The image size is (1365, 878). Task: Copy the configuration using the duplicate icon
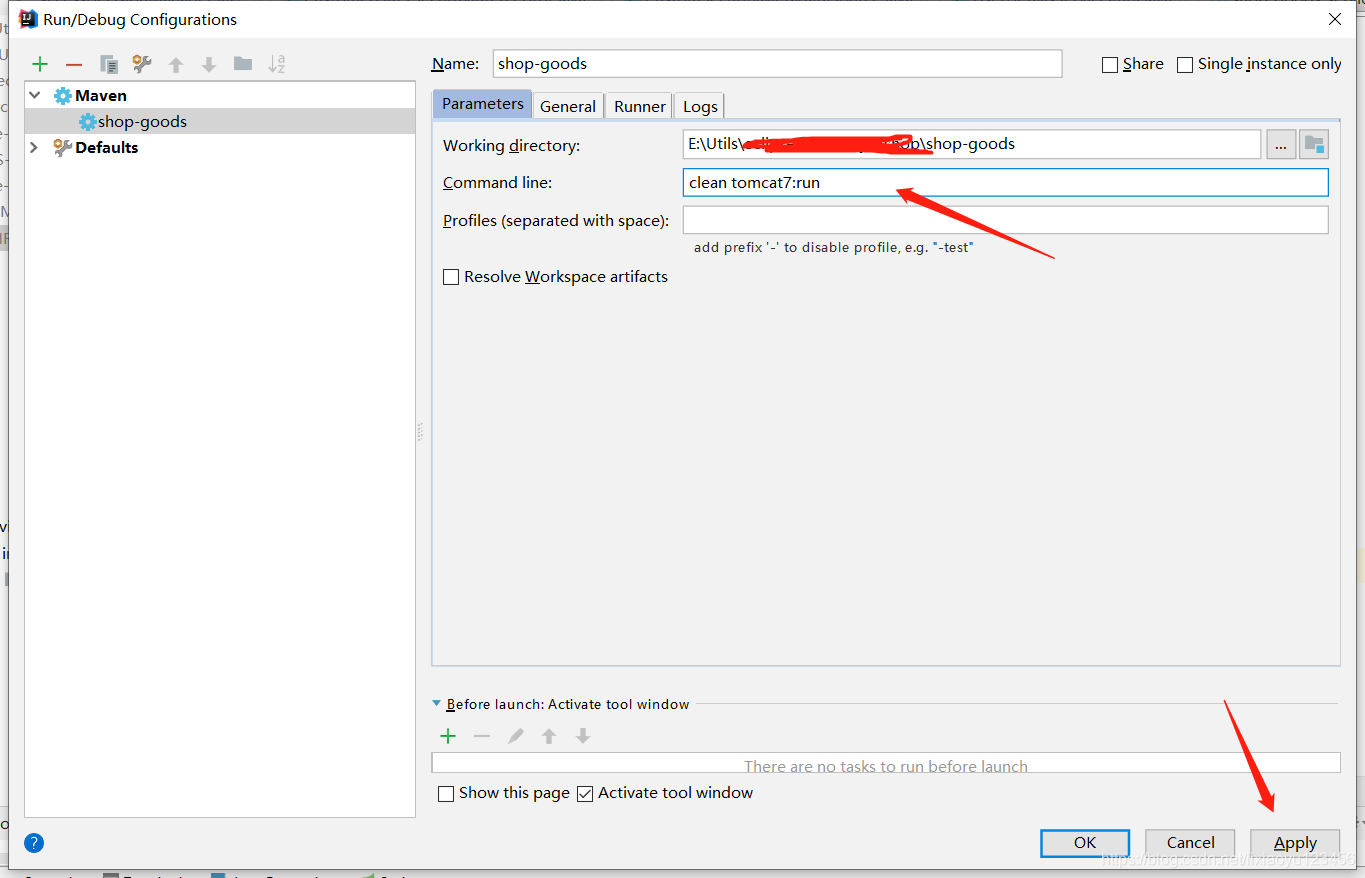coord(109,64)
